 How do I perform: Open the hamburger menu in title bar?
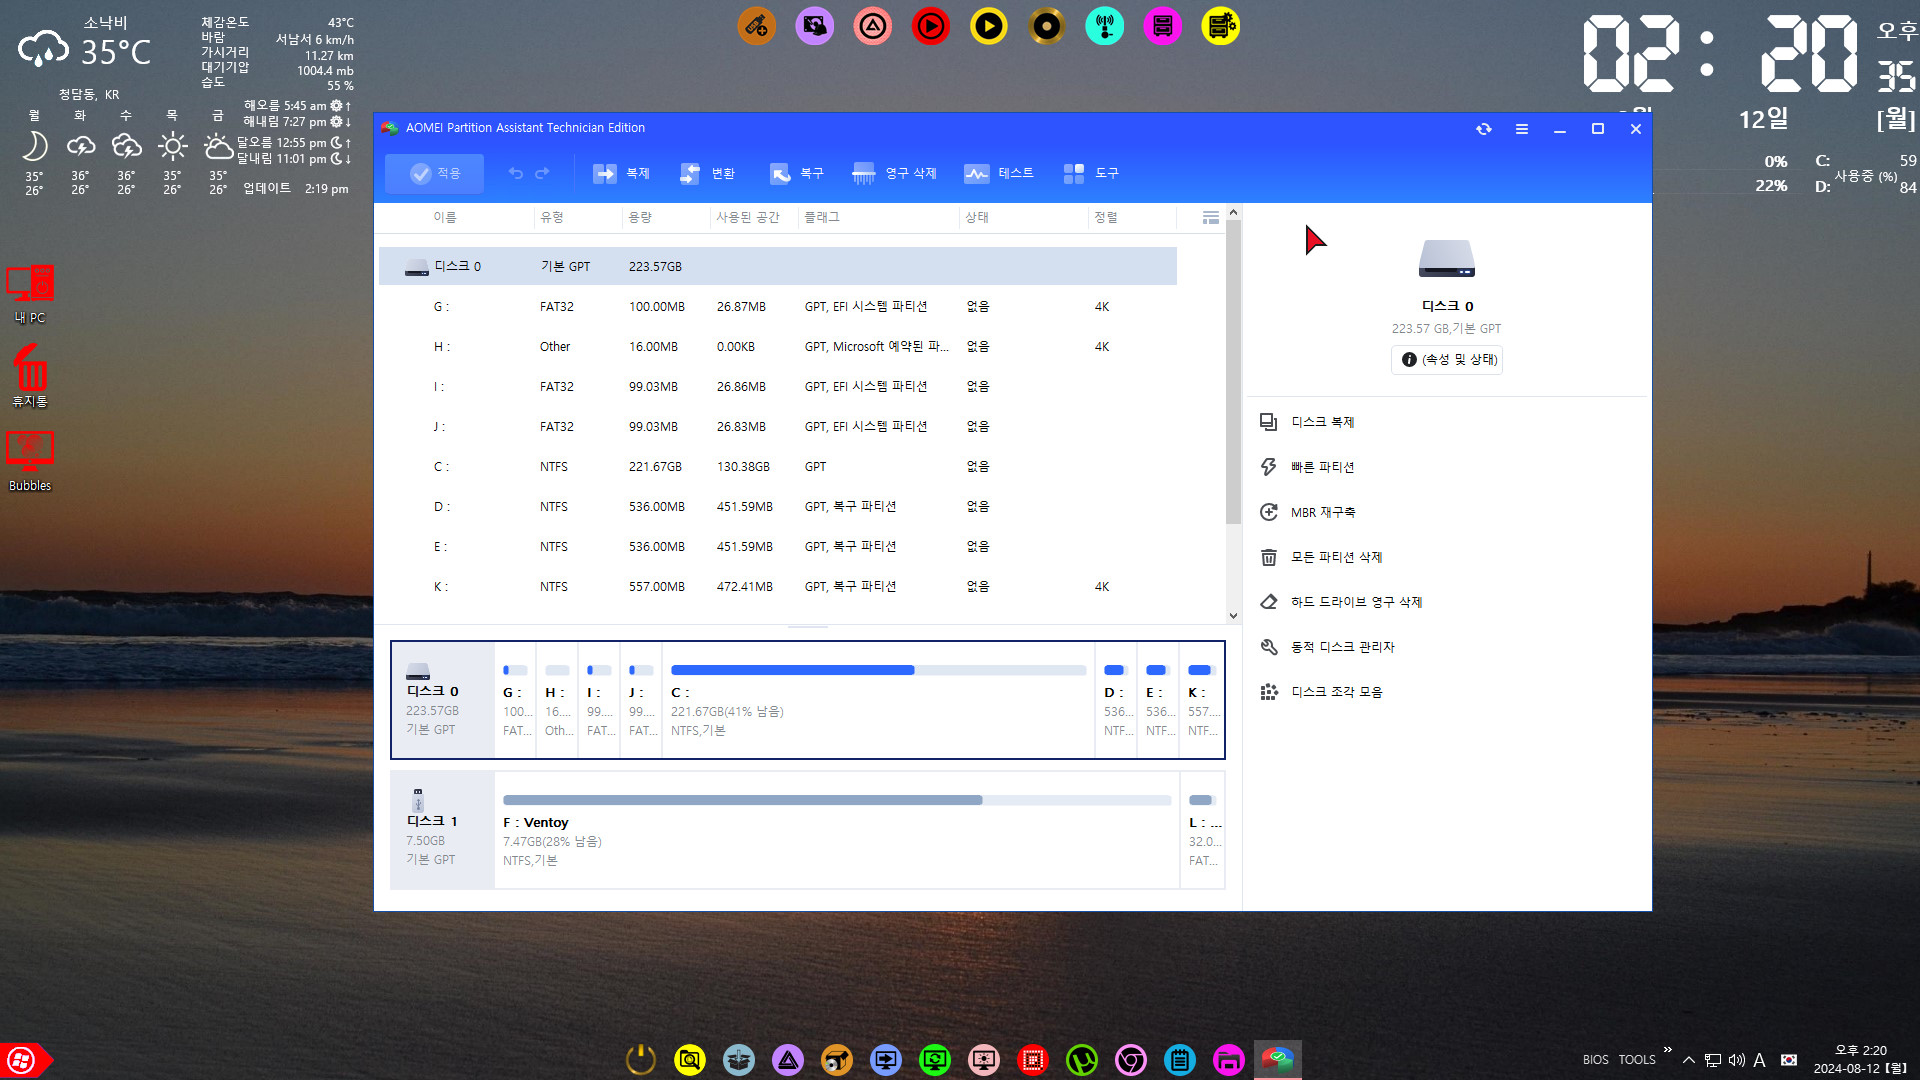pyautogui.click(x=1522, y=129)
